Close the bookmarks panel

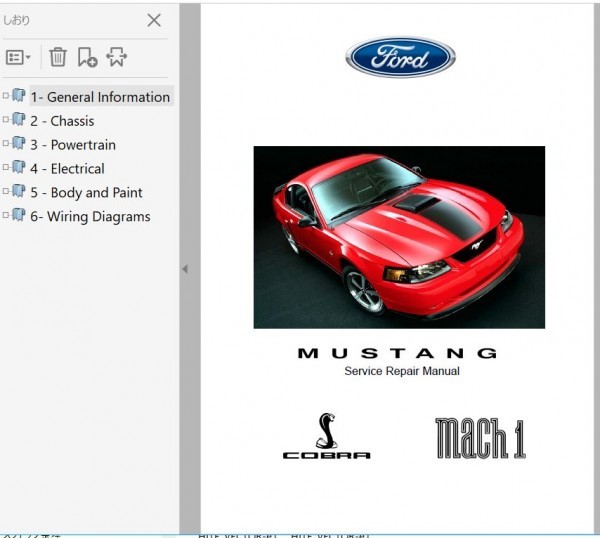(x=154, y=20)
